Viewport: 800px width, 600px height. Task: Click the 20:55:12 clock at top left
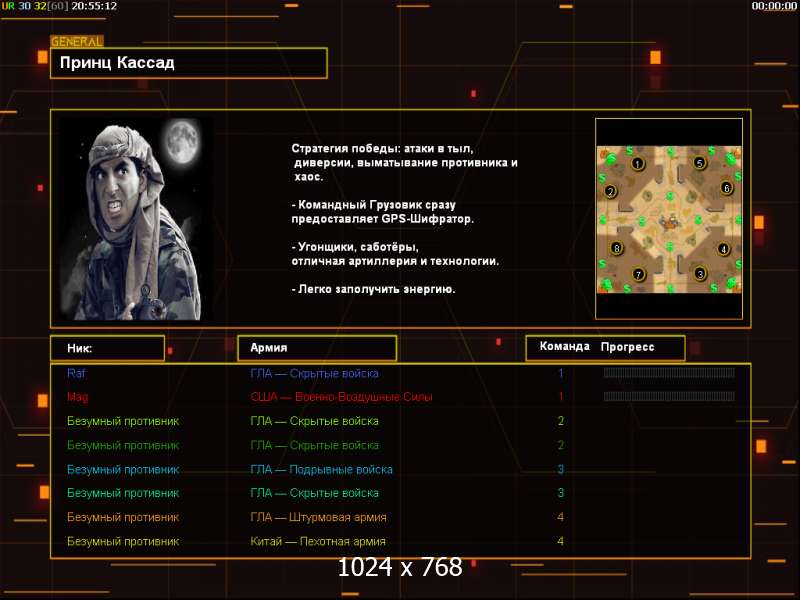click(94, 6)
